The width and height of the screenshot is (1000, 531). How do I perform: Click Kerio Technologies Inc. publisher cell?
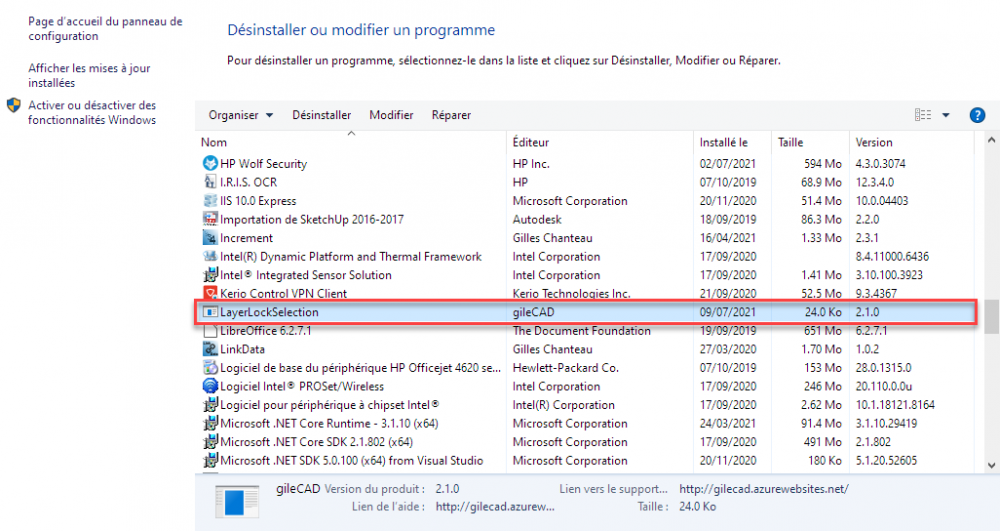(x=571, y=293)
